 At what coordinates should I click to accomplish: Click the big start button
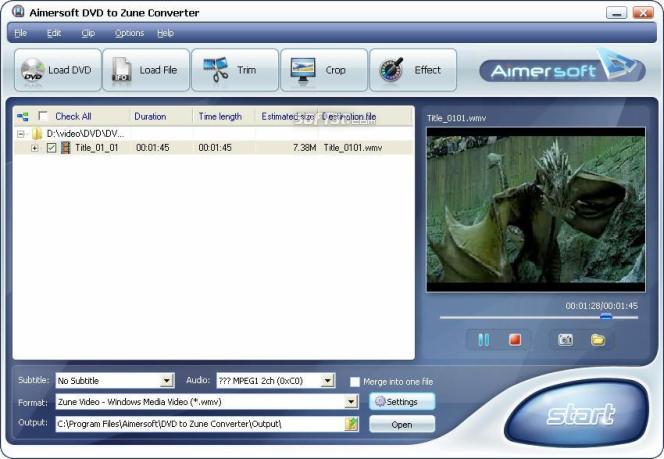(x=577, y=412)
